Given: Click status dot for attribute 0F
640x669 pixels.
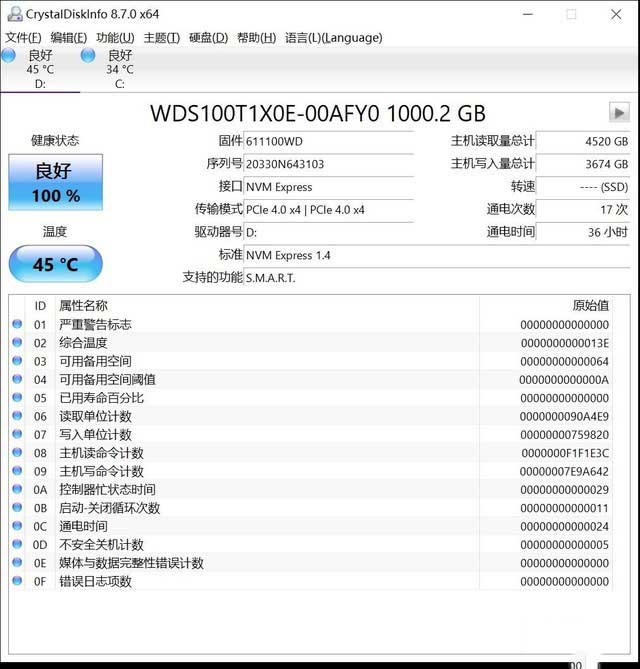Looking at the screenshot, I should (x=17, y=581).
